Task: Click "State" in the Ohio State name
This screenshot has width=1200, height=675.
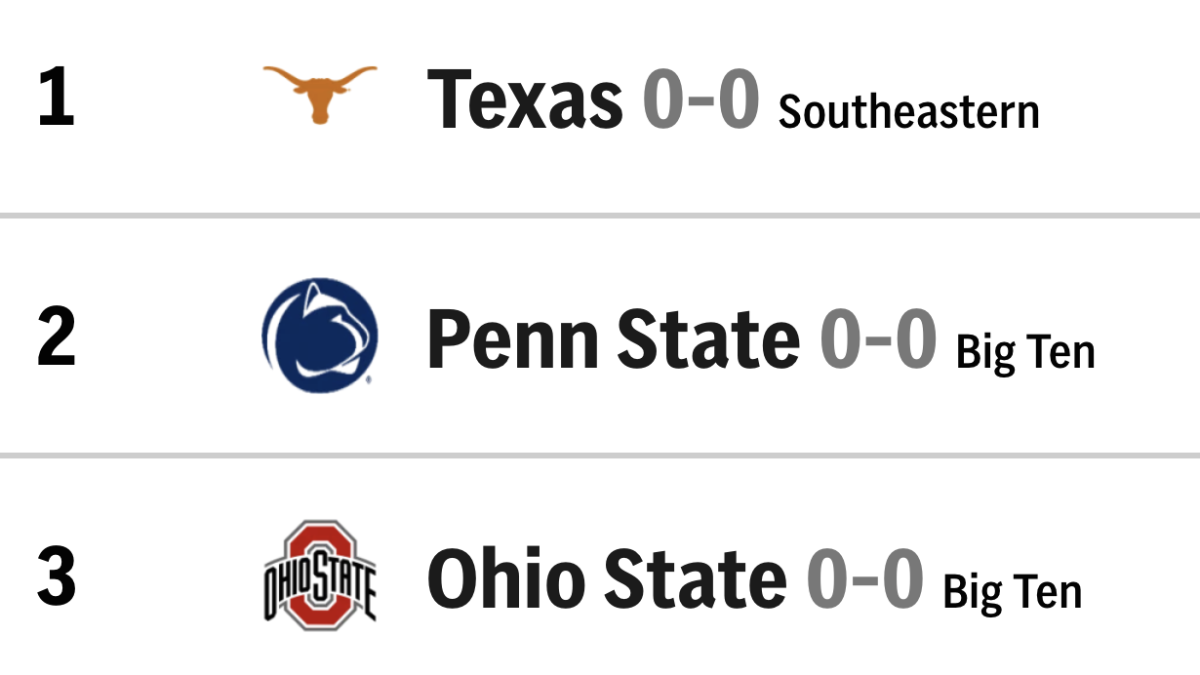Action: [696, 578]
